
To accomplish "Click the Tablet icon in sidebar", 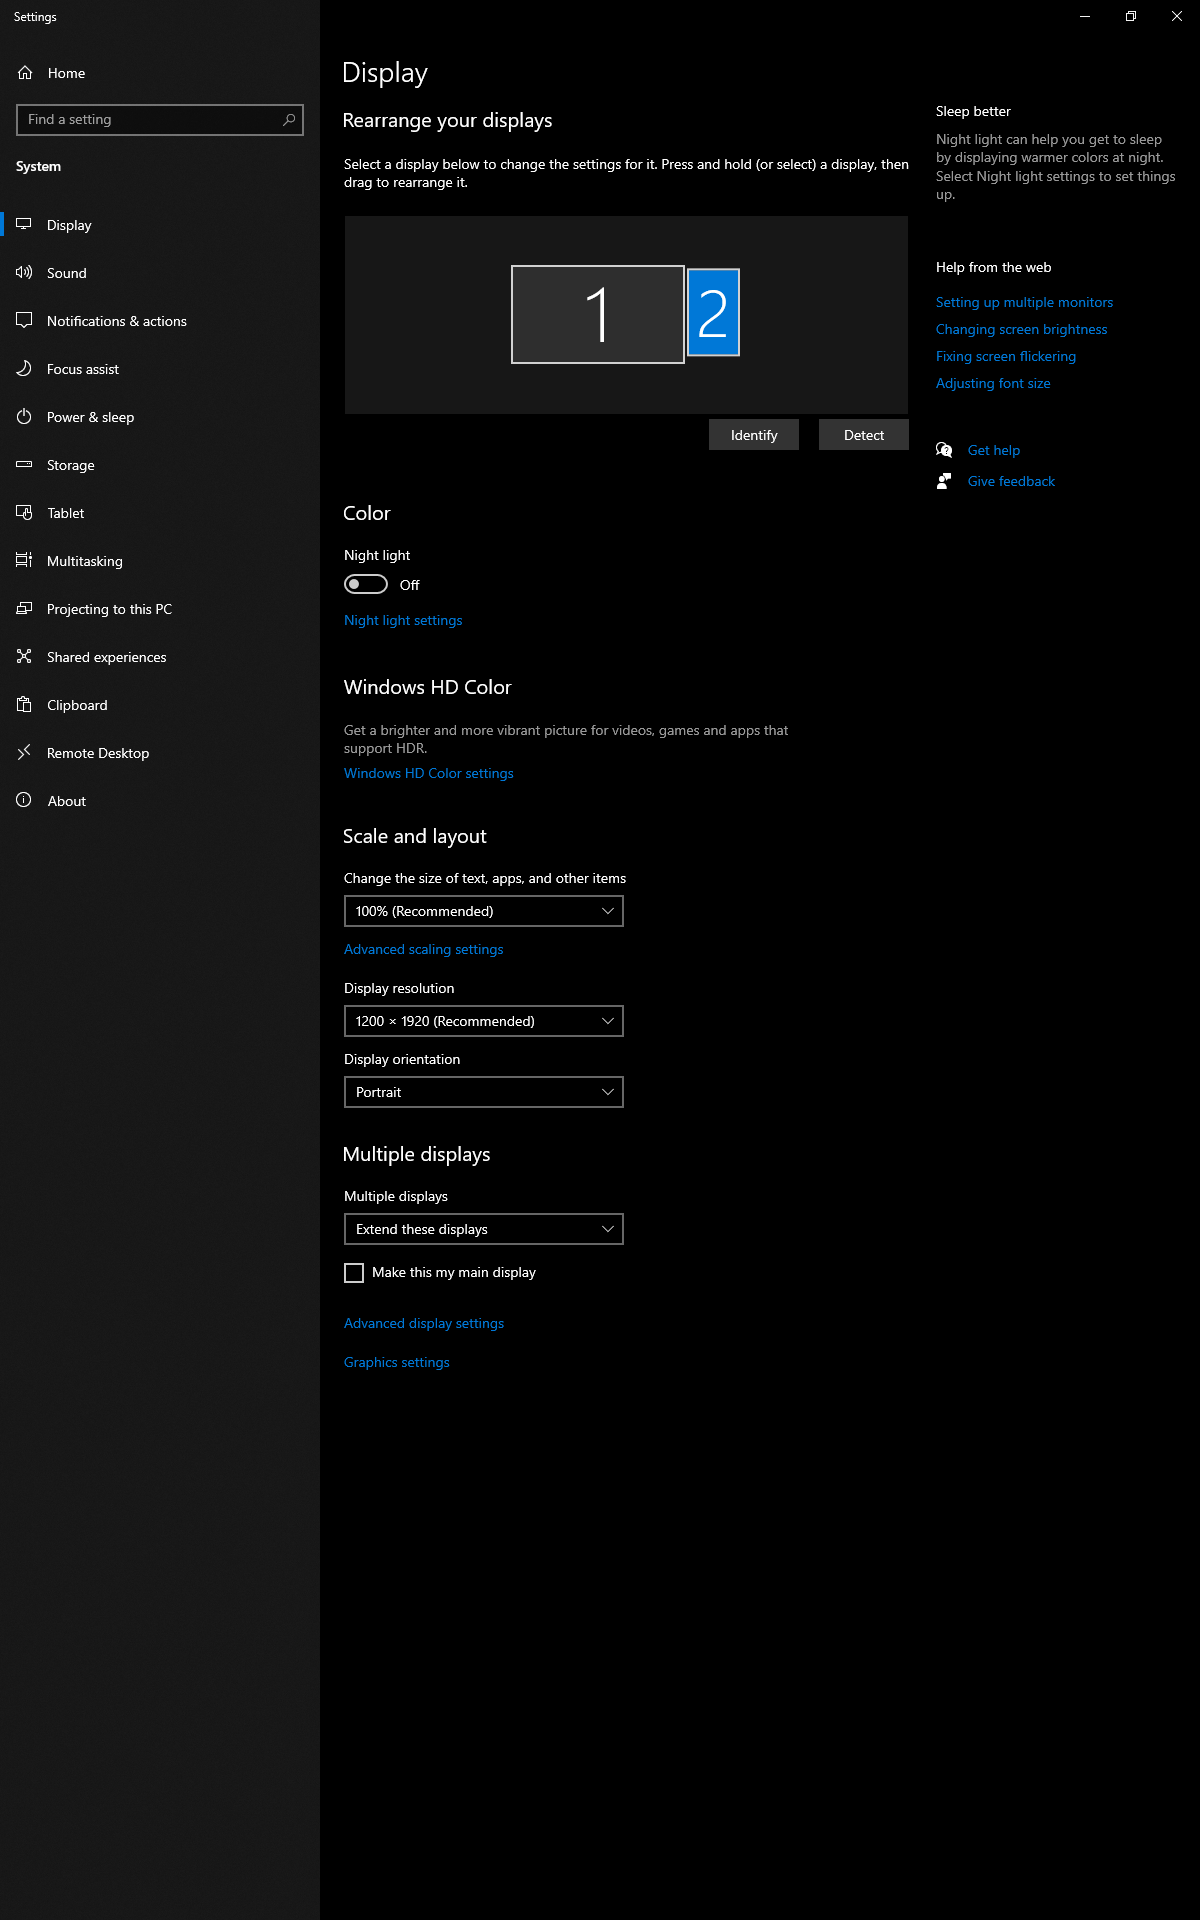I will coord(24,512).
